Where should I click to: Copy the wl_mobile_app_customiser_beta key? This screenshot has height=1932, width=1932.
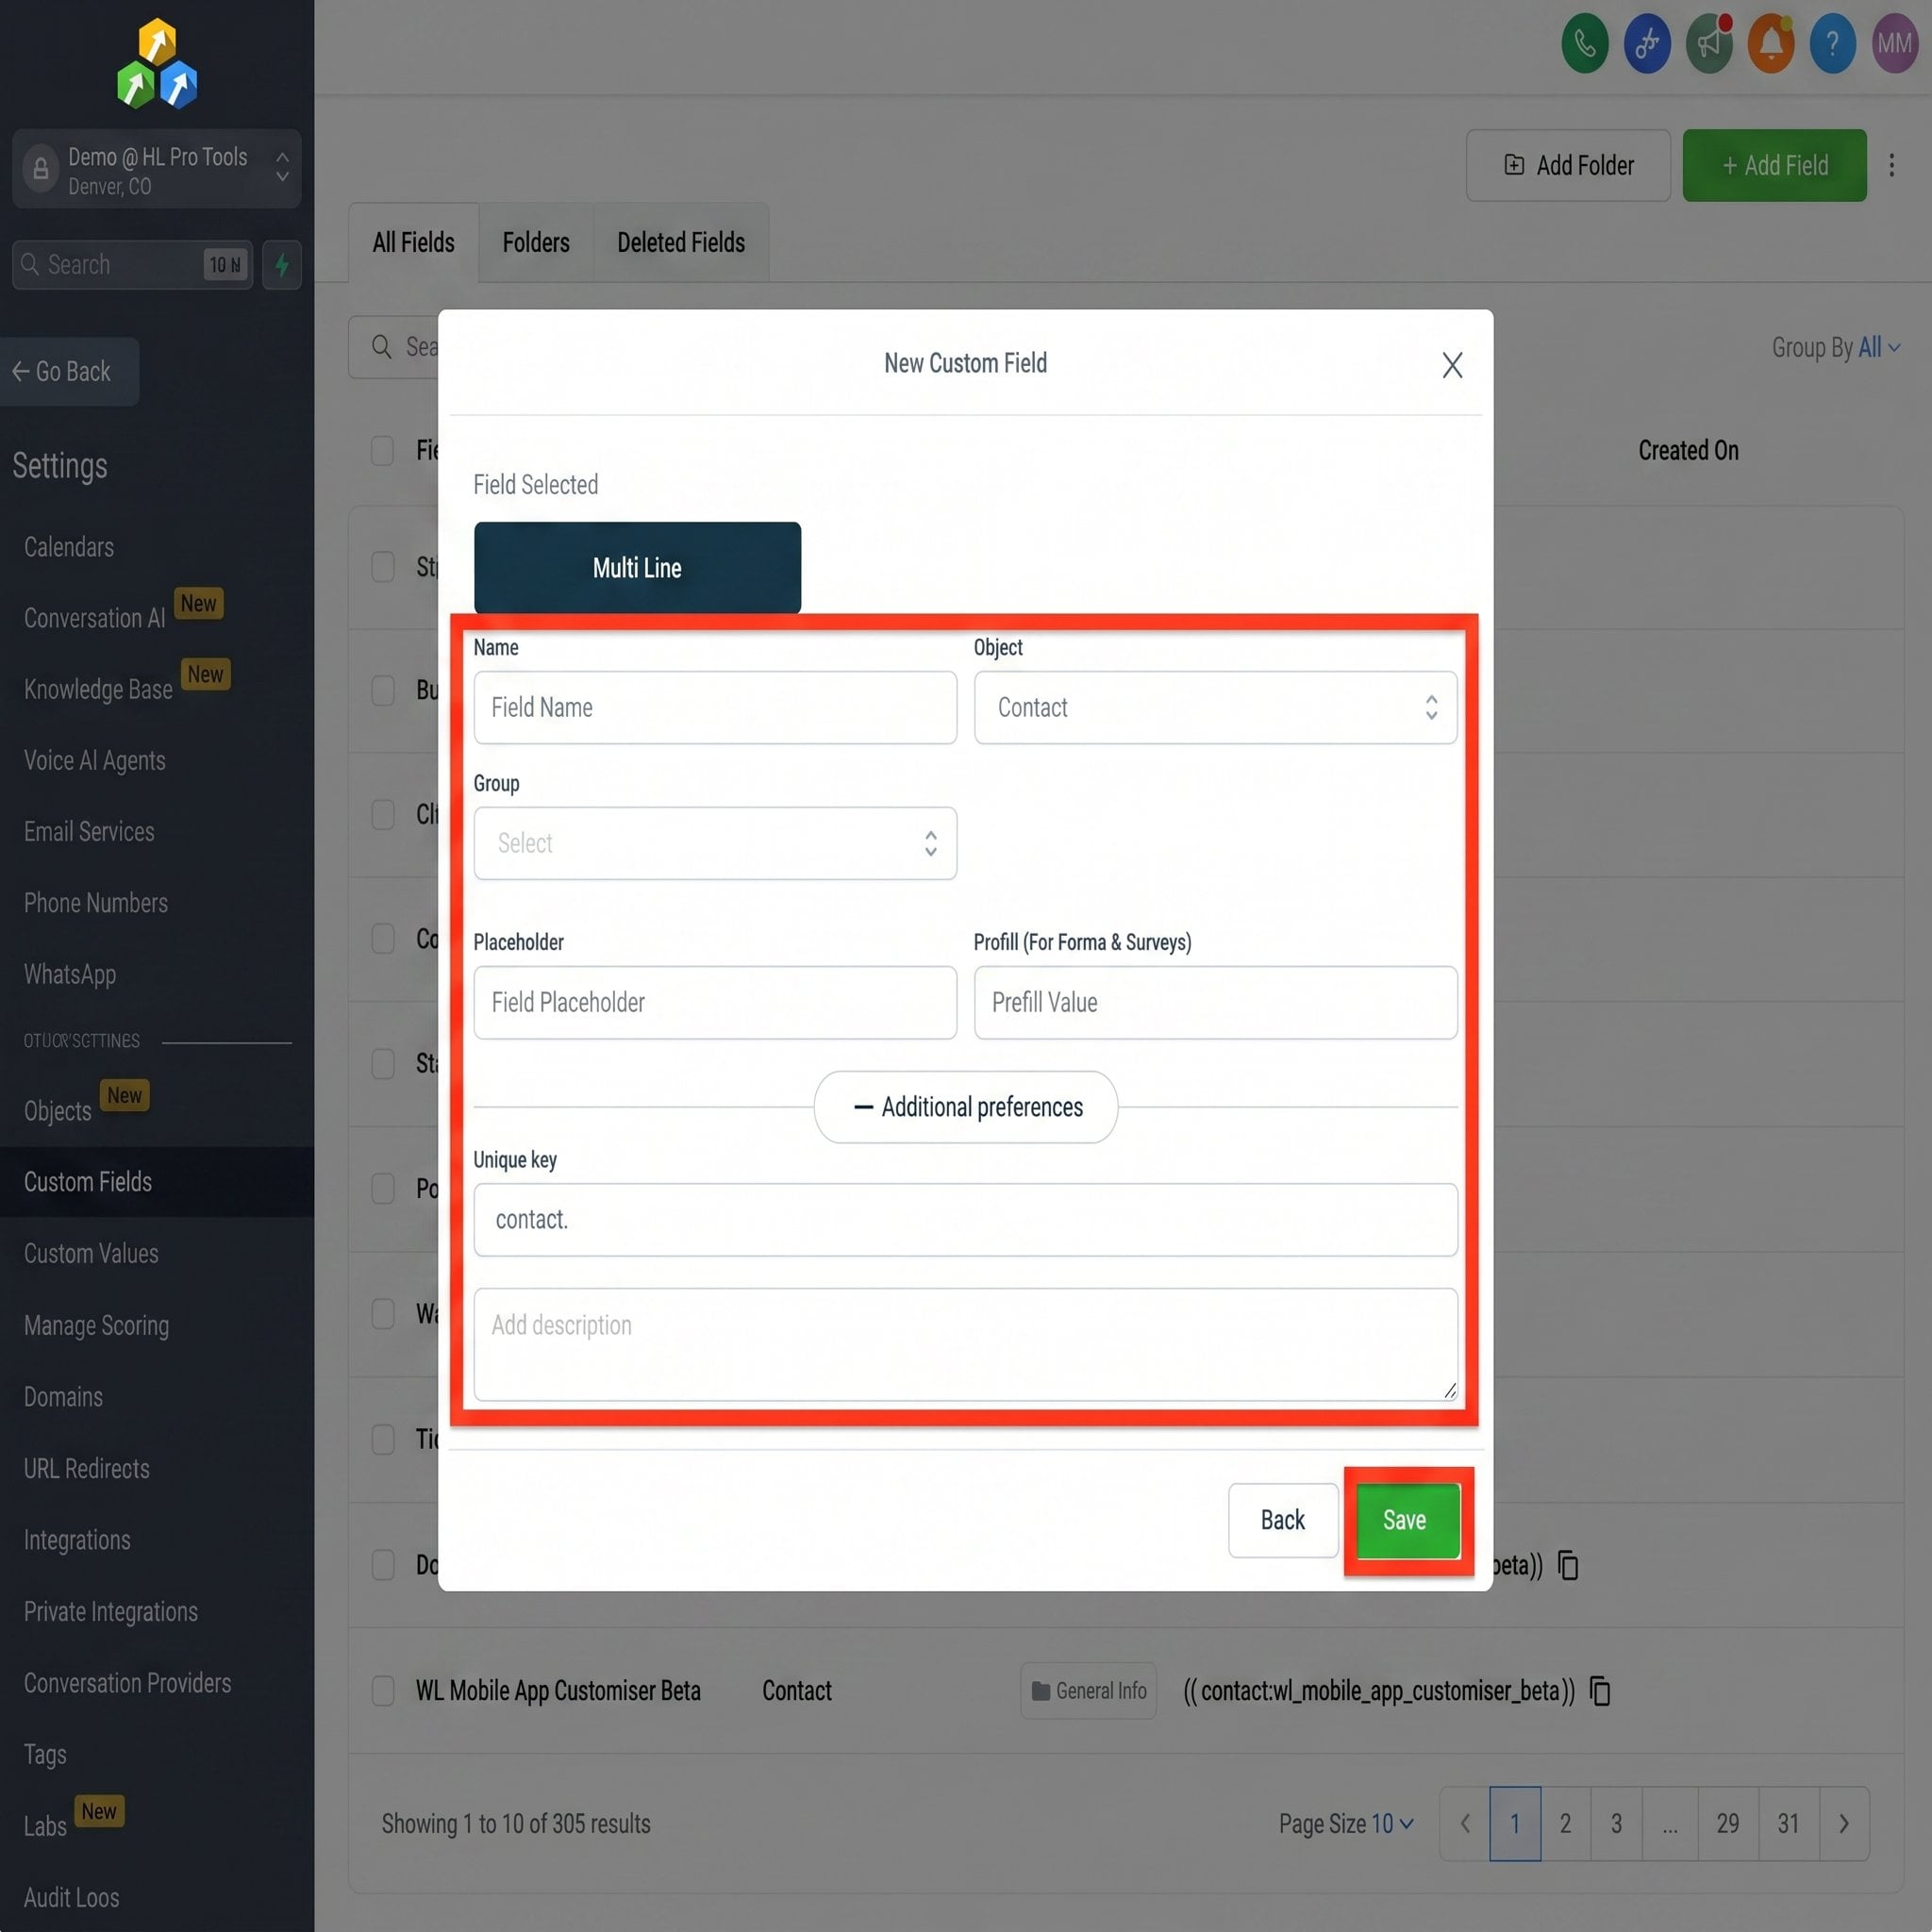[x=1599, y=1690]
